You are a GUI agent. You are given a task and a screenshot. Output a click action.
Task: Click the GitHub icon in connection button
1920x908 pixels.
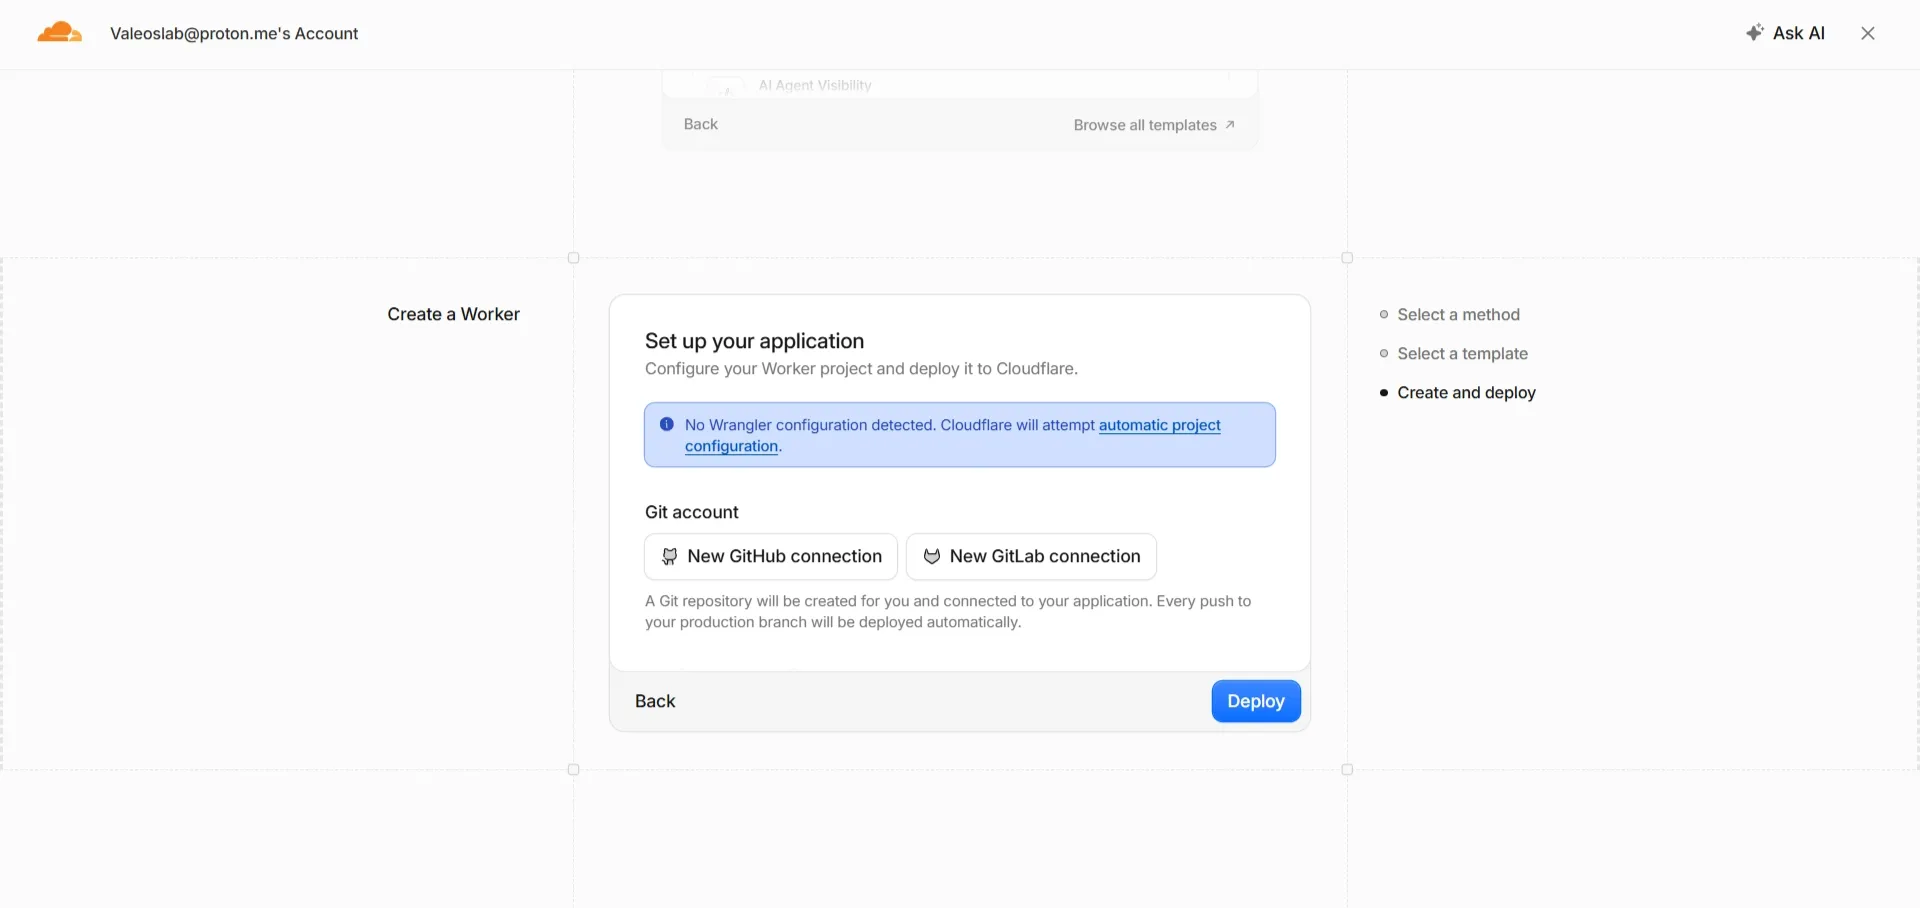(669, 557)
